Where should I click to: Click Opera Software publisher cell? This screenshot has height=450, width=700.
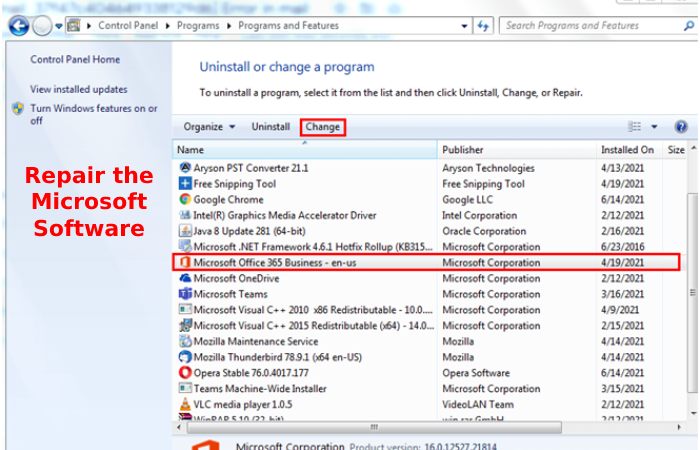(476, 373)
